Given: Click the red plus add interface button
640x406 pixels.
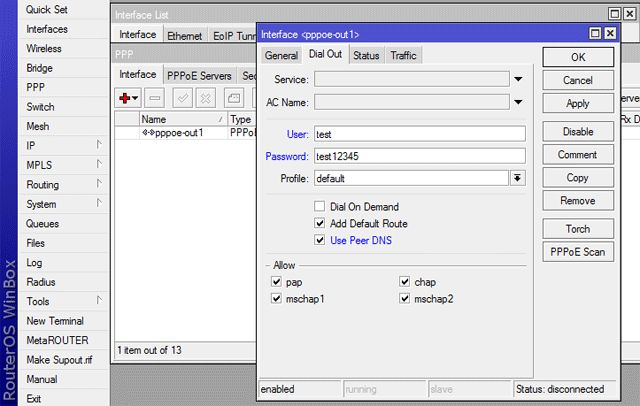Looking at the screenshot, I should [127, 98].
